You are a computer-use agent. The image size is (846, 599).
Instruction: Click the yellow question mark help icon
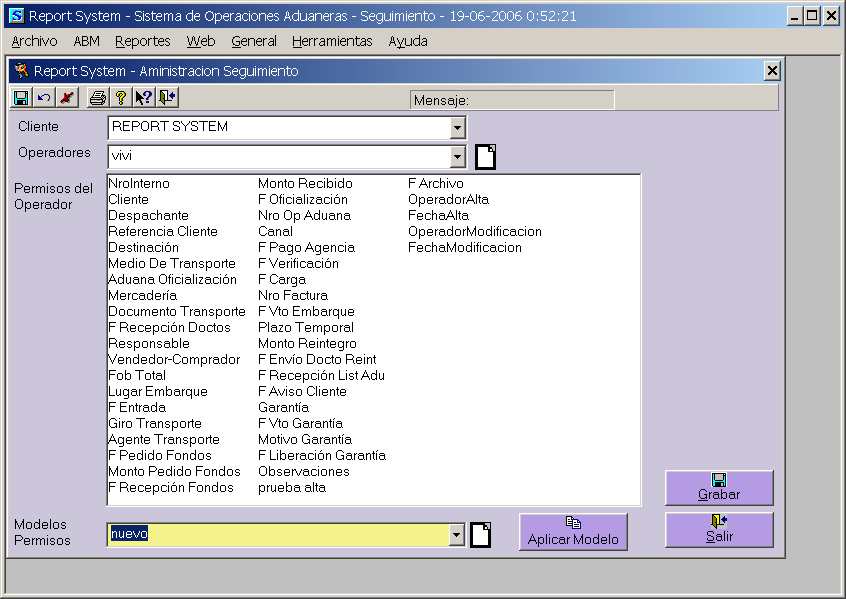click(121, 98)
